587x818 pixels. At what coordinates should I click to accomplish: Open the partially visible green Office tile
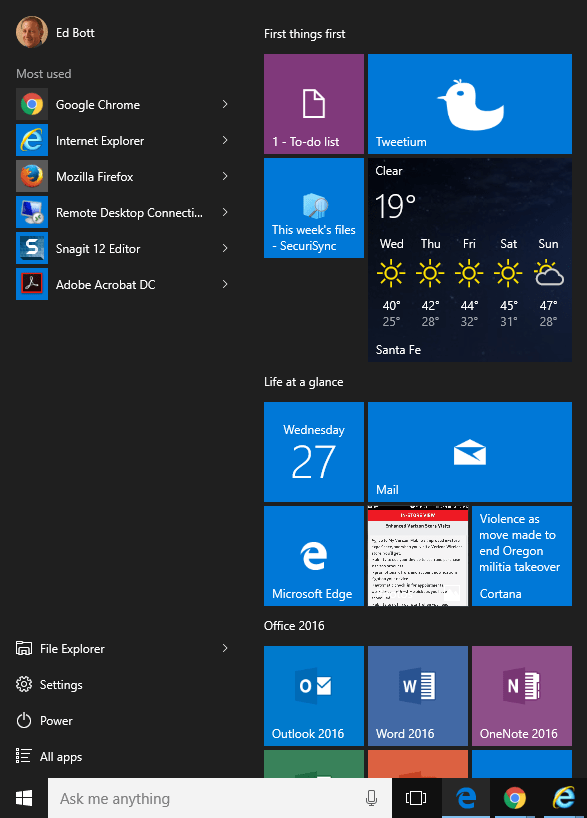[314, 764]
